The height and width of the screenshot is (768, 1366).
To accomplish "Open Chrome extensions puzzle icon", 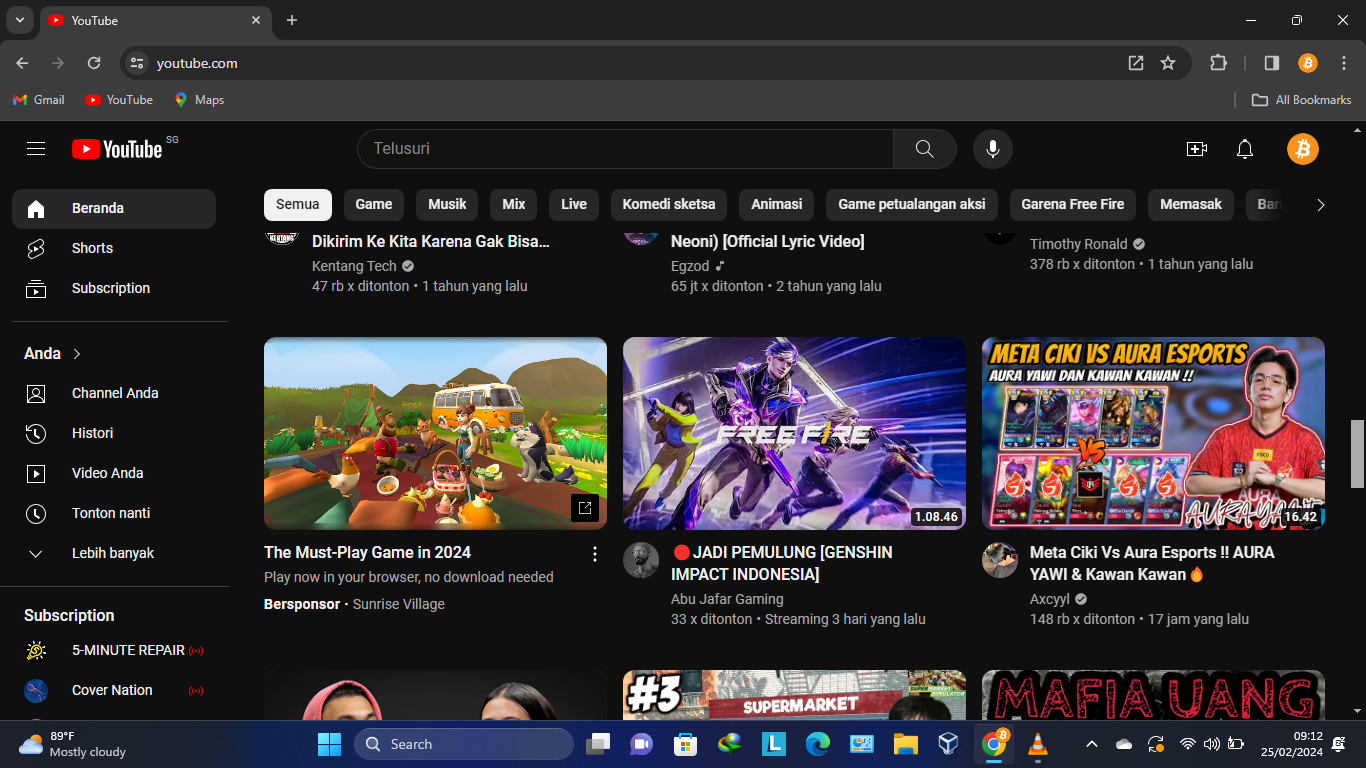I will point(1218,63).
